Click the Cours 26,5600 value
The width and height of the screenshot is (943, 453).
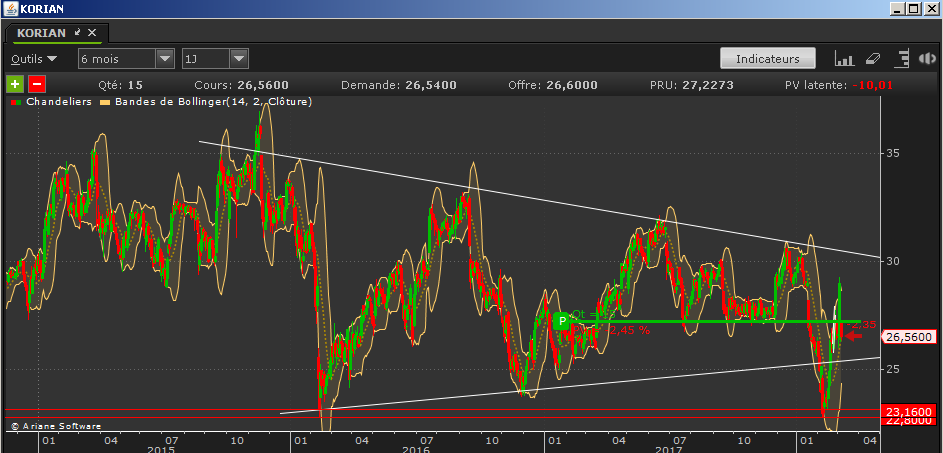point(263,85)
